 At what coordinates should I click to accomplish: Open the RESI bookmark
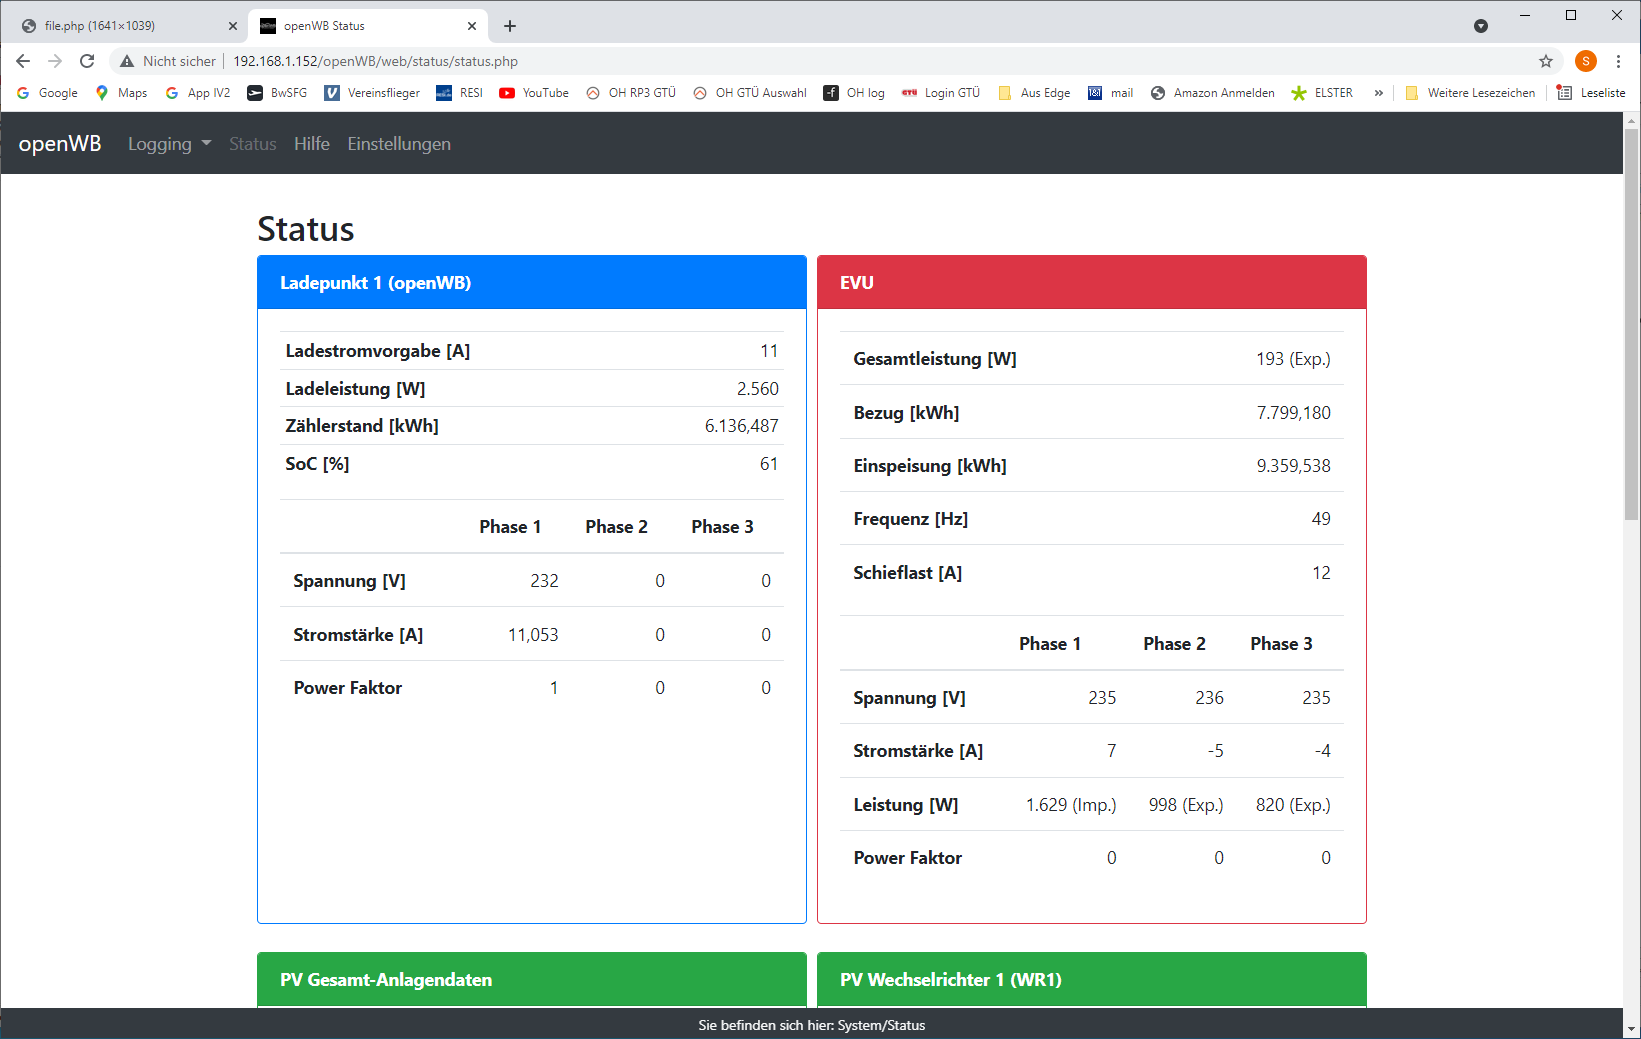(460, 93)
